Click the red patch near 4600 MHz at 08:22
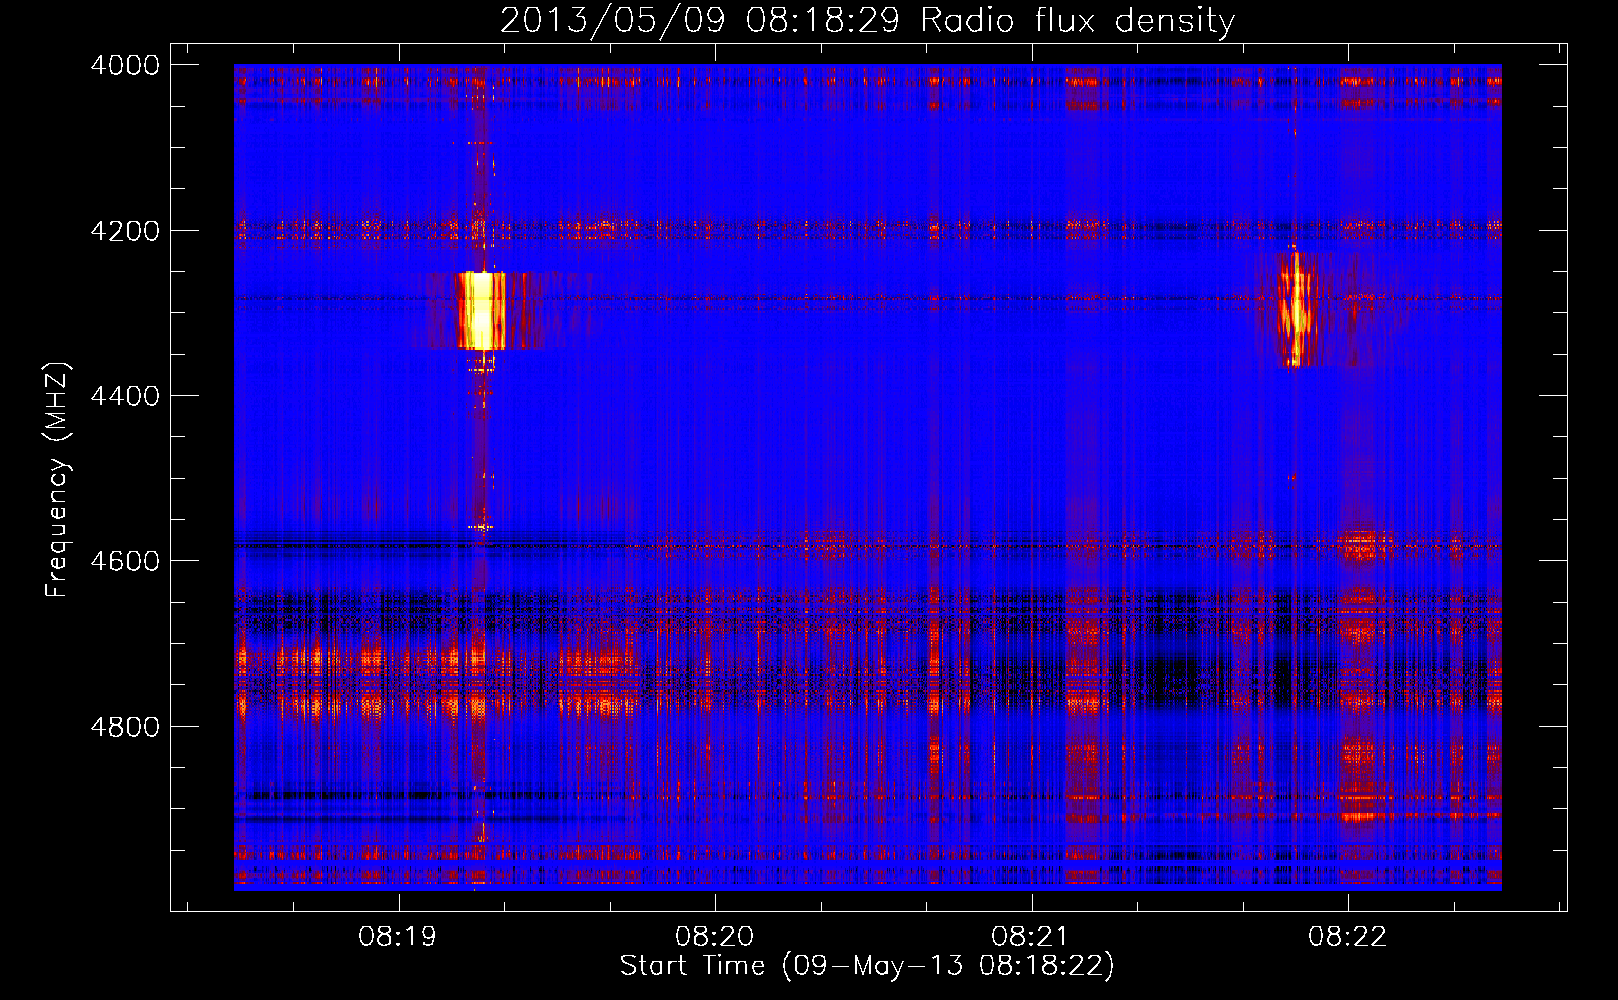Screen dimensions: 1618x1000 pos(1363,546)
